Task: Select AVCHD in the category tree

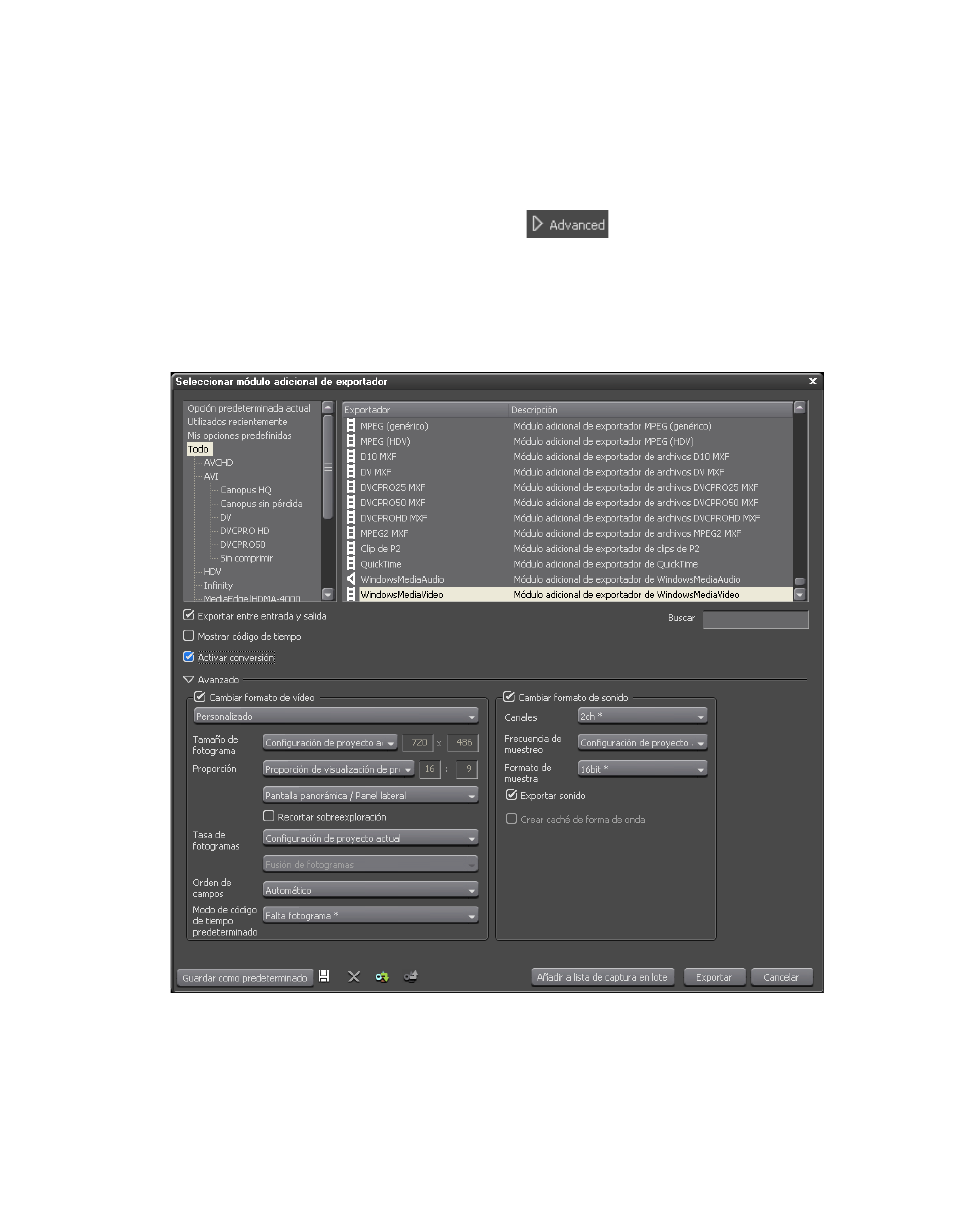Action: pos(219,463)
